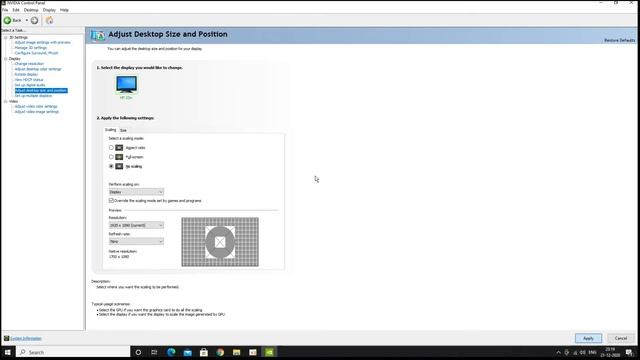Open the Windows Start menu
This screenshot has width=640, height=360.
tap(8, 352)
